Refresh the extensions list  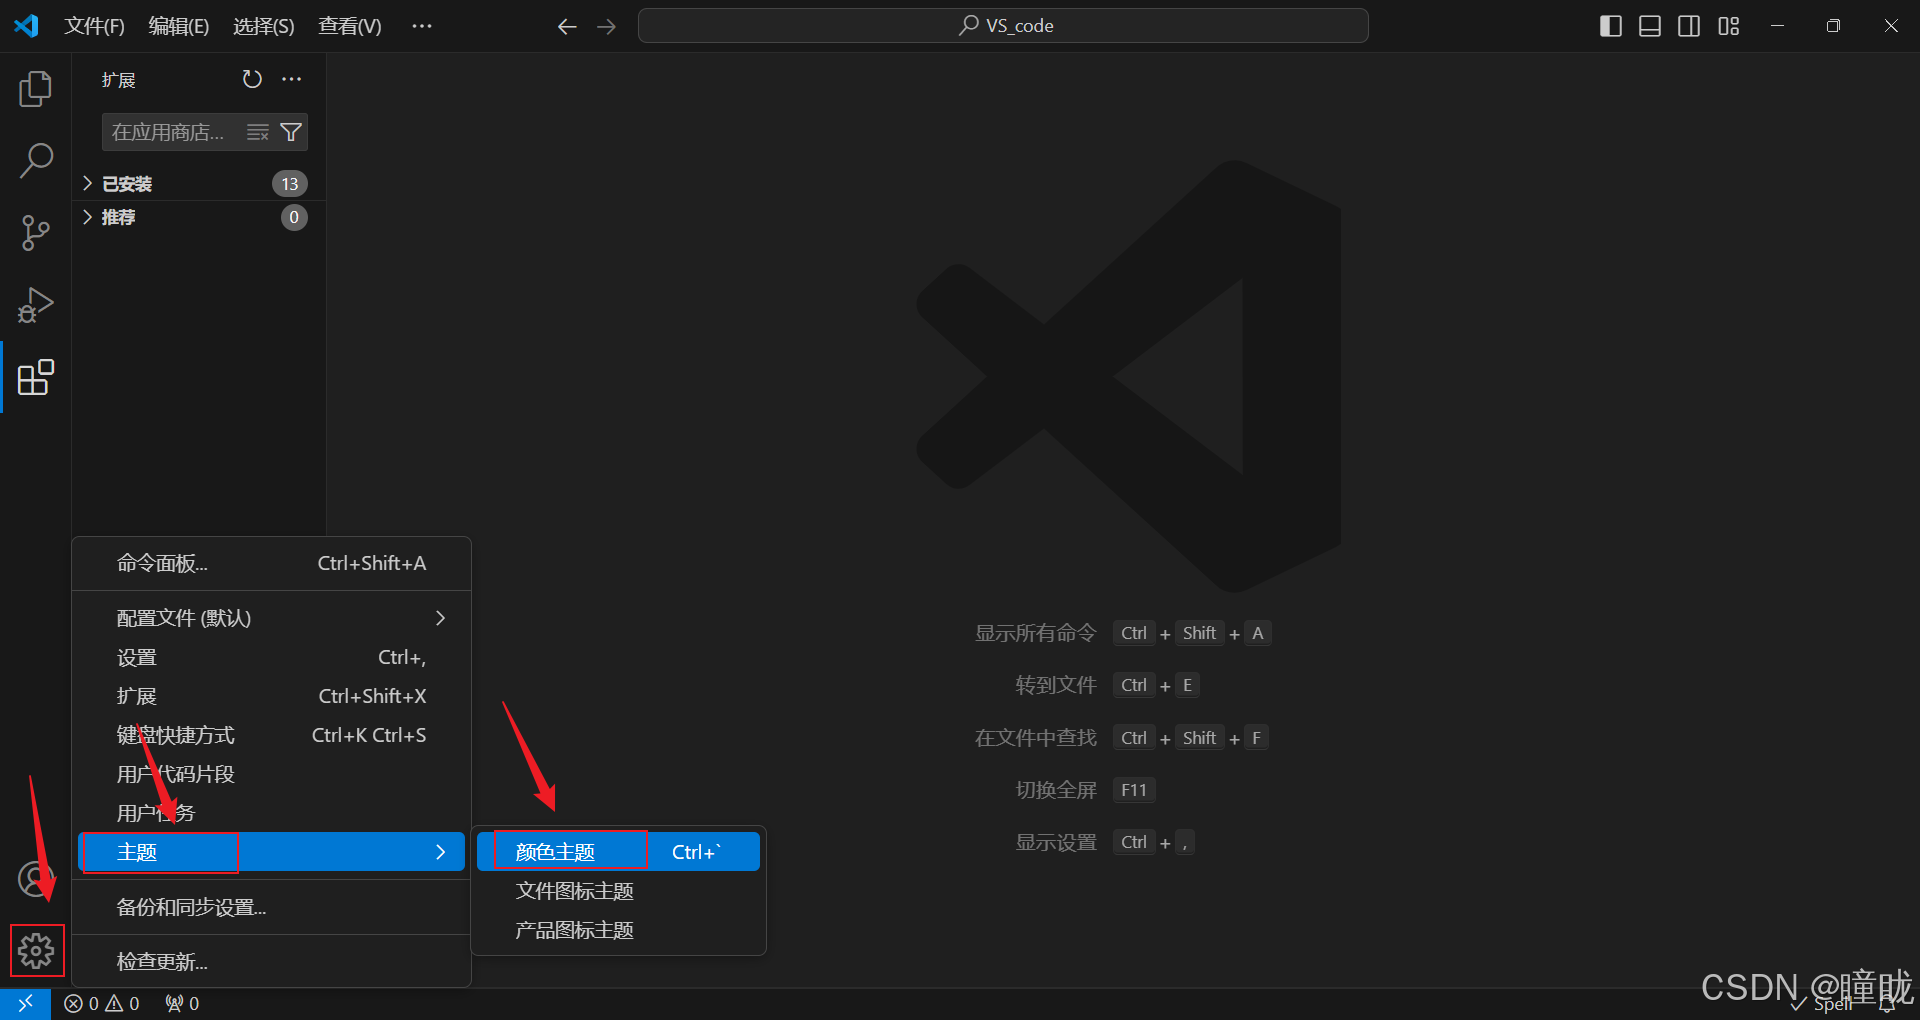pos(252,79)
